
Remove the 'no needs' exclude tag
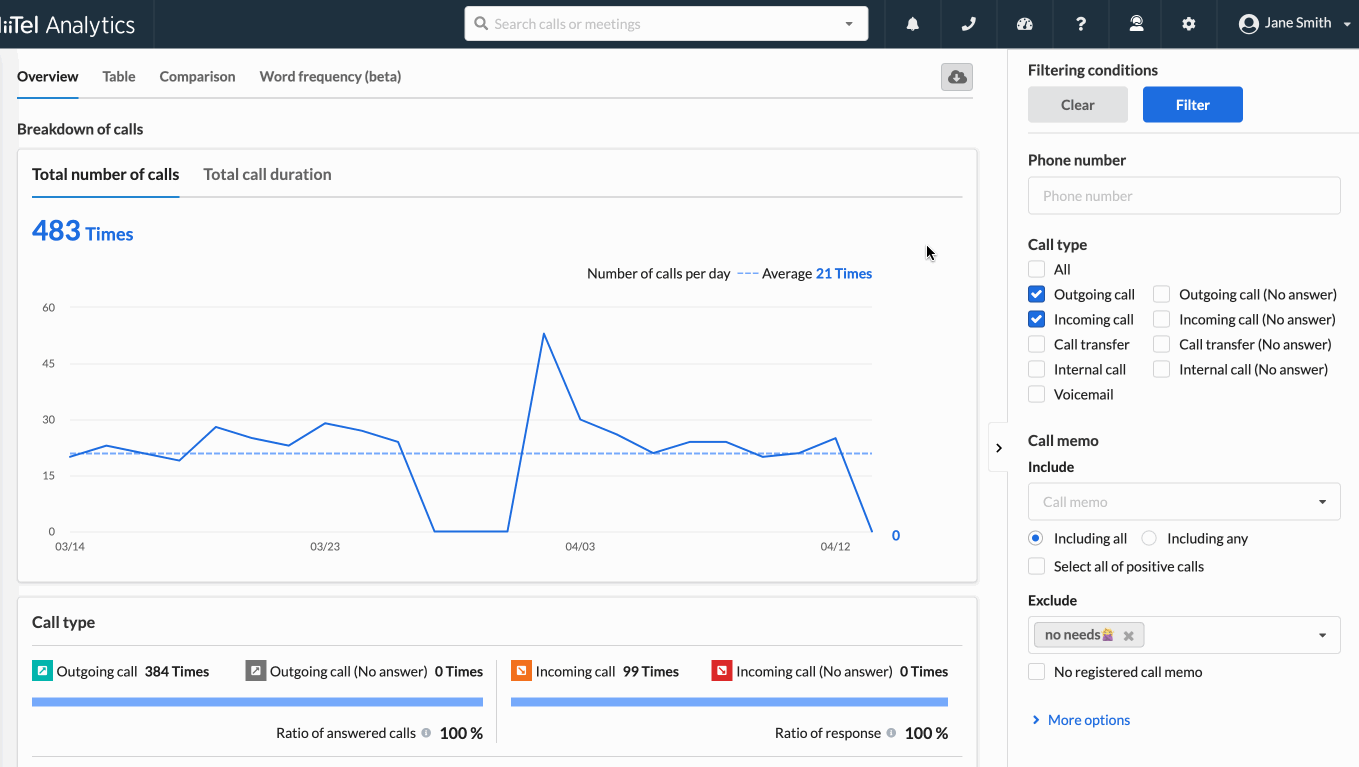click(x=1128, y=636)
